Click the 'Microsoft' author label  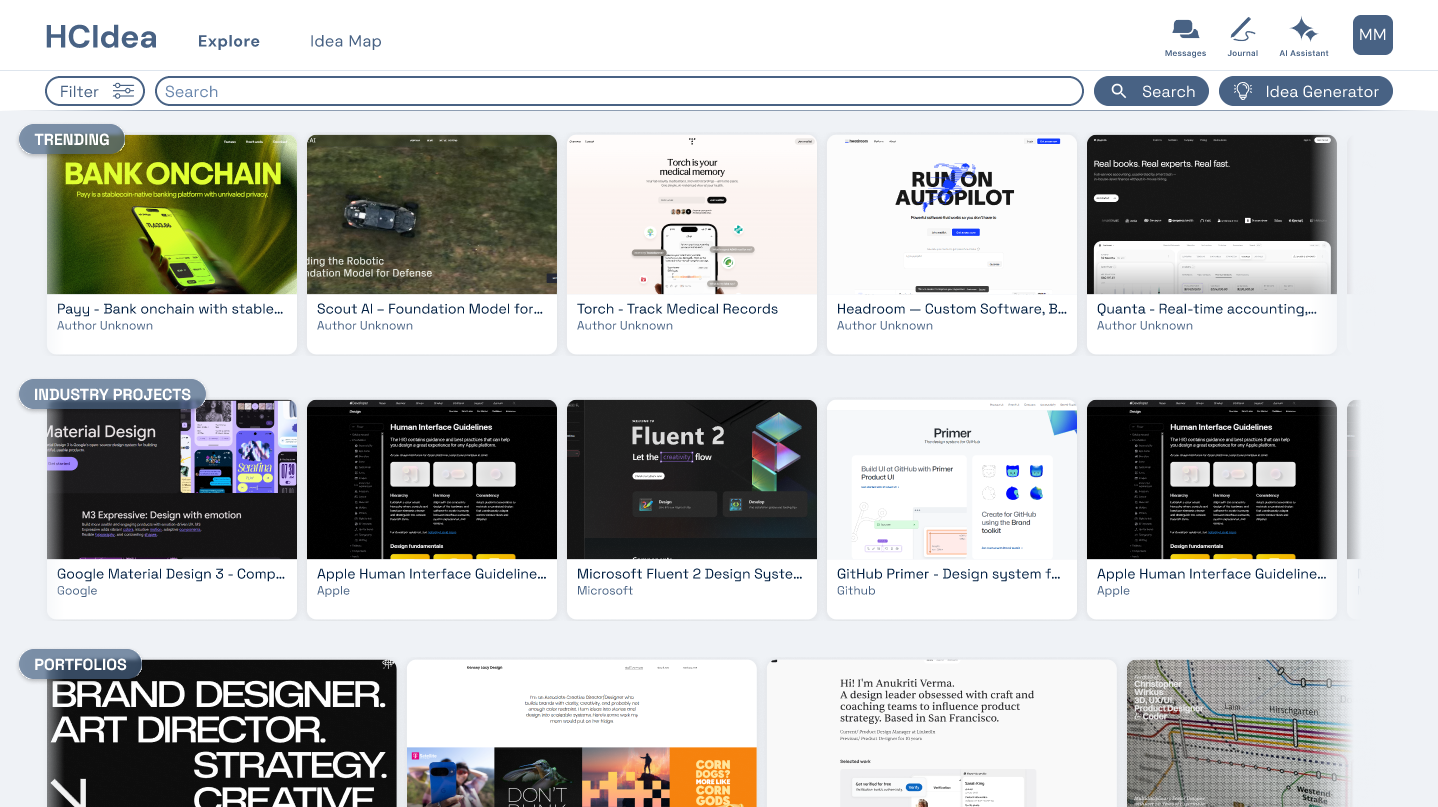pos(605,591)
